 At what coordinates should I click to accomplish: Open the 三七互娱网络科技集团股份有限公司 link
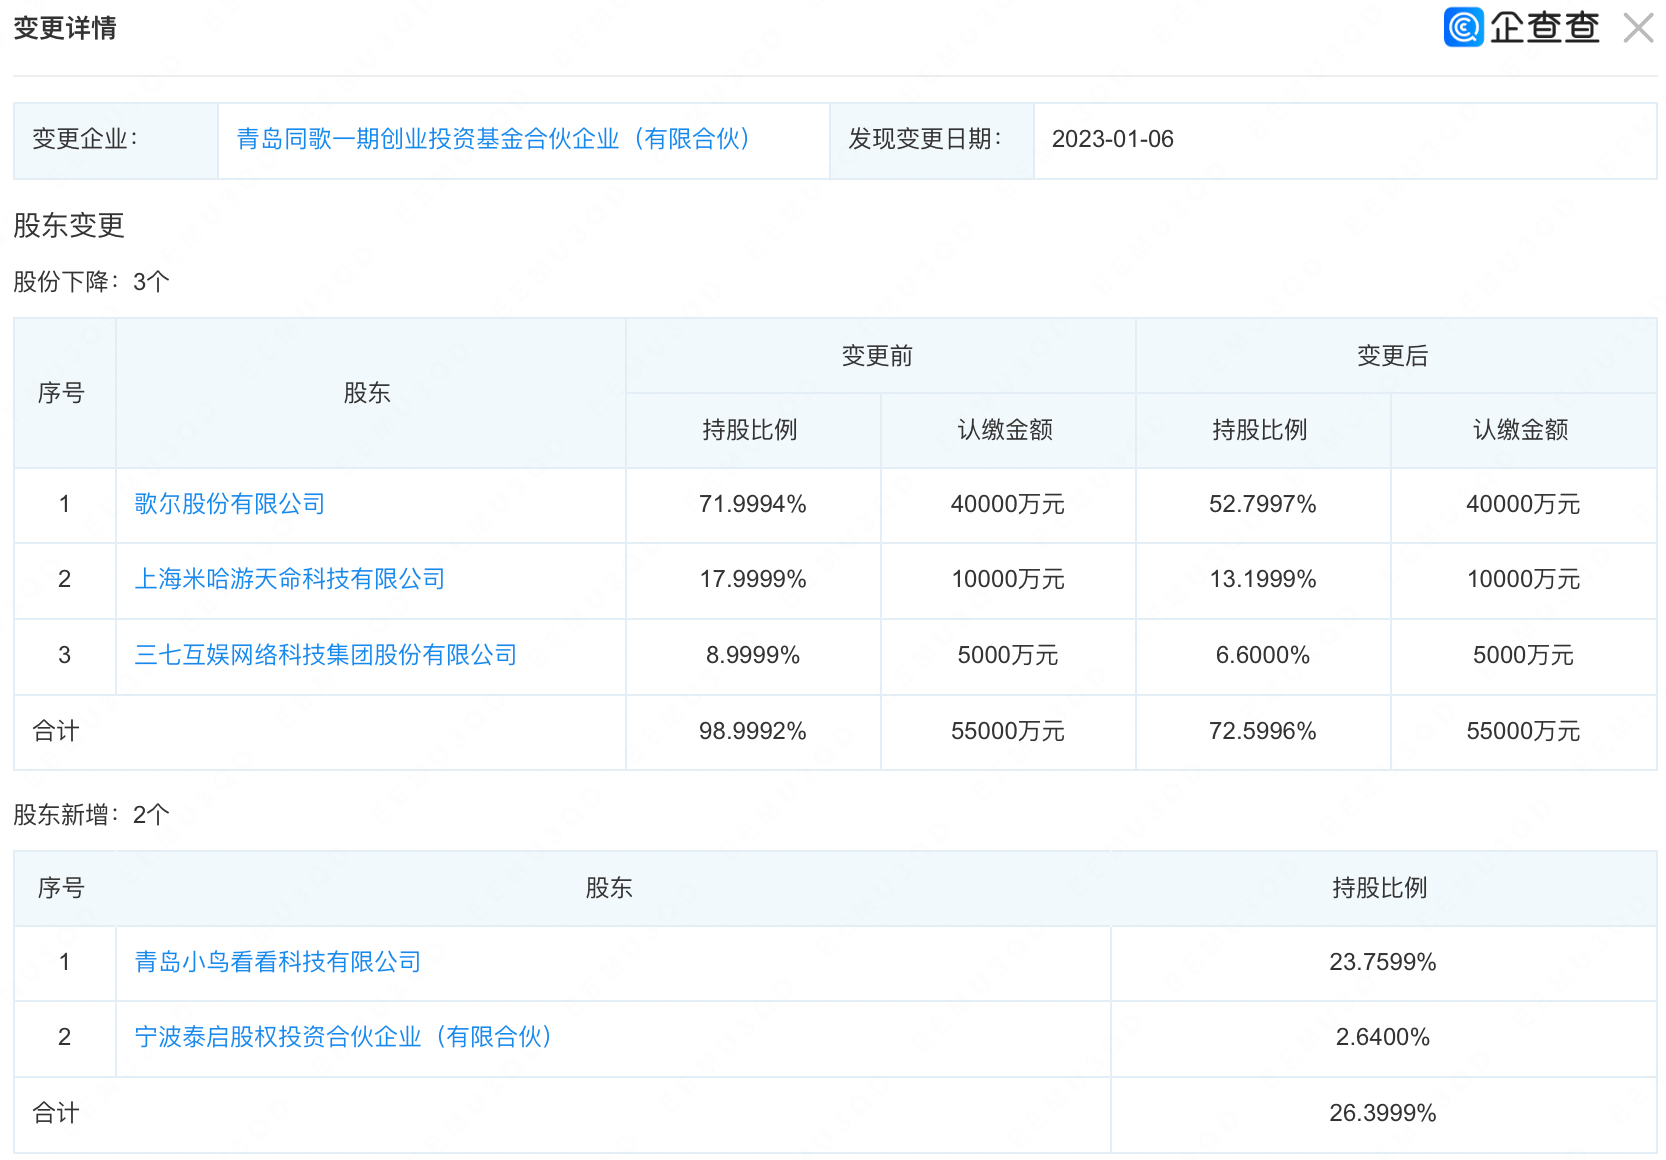click(326, 655)
